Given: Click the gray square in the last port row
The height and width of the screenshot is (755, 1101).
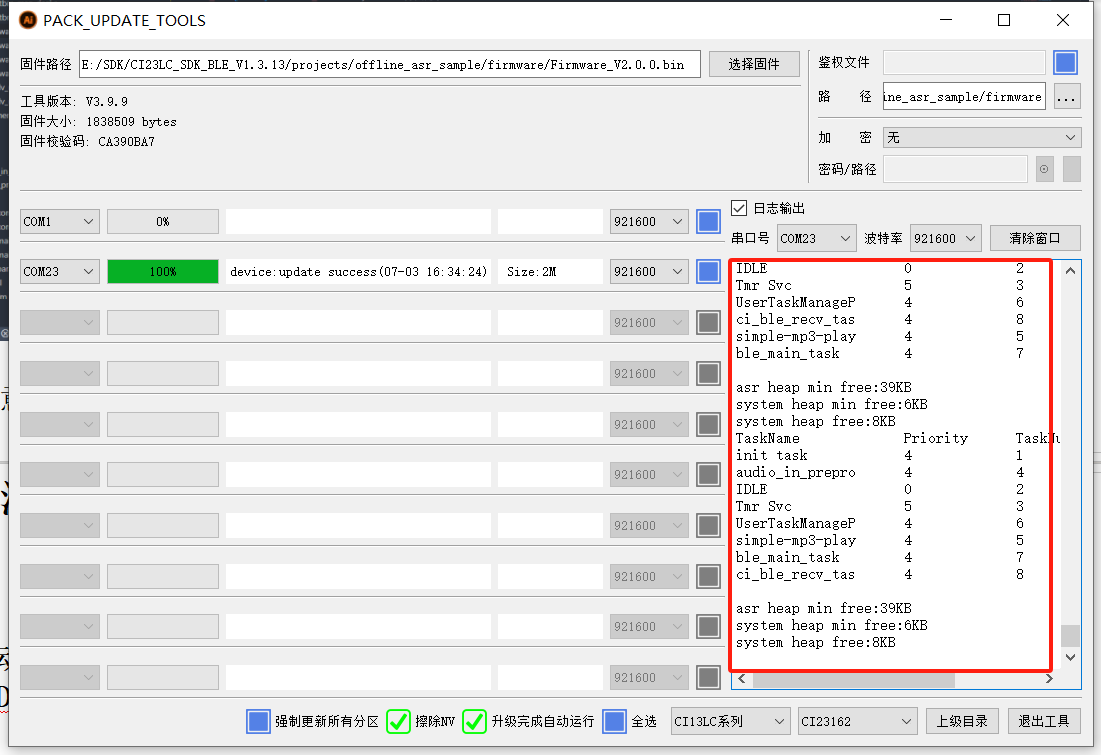Looking at the screenshot, I should [709, 677].
